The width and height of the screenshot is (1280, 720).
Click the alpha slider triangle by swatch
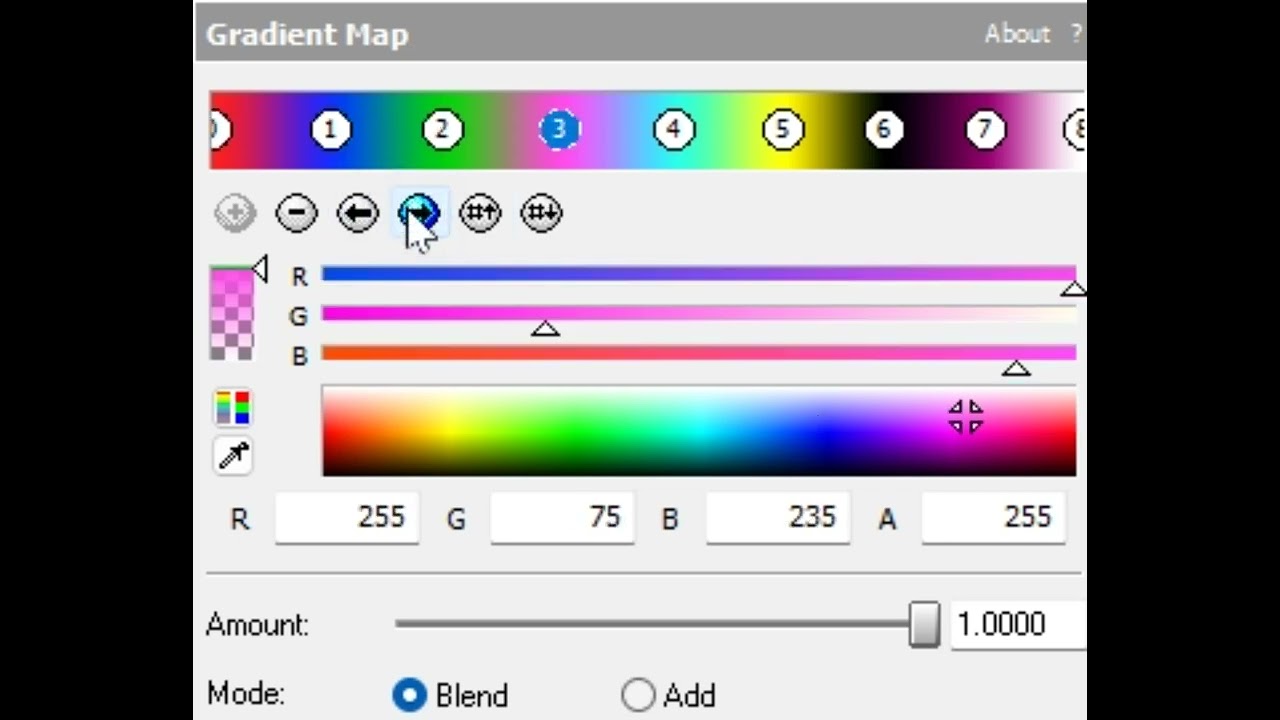point(260,268)
